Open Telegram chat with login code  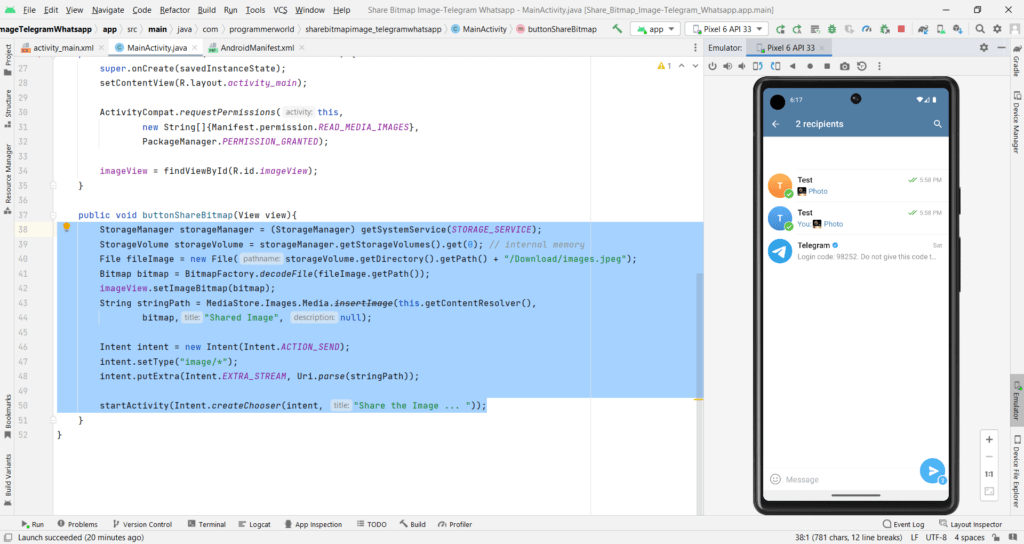(x=856, y=251)
